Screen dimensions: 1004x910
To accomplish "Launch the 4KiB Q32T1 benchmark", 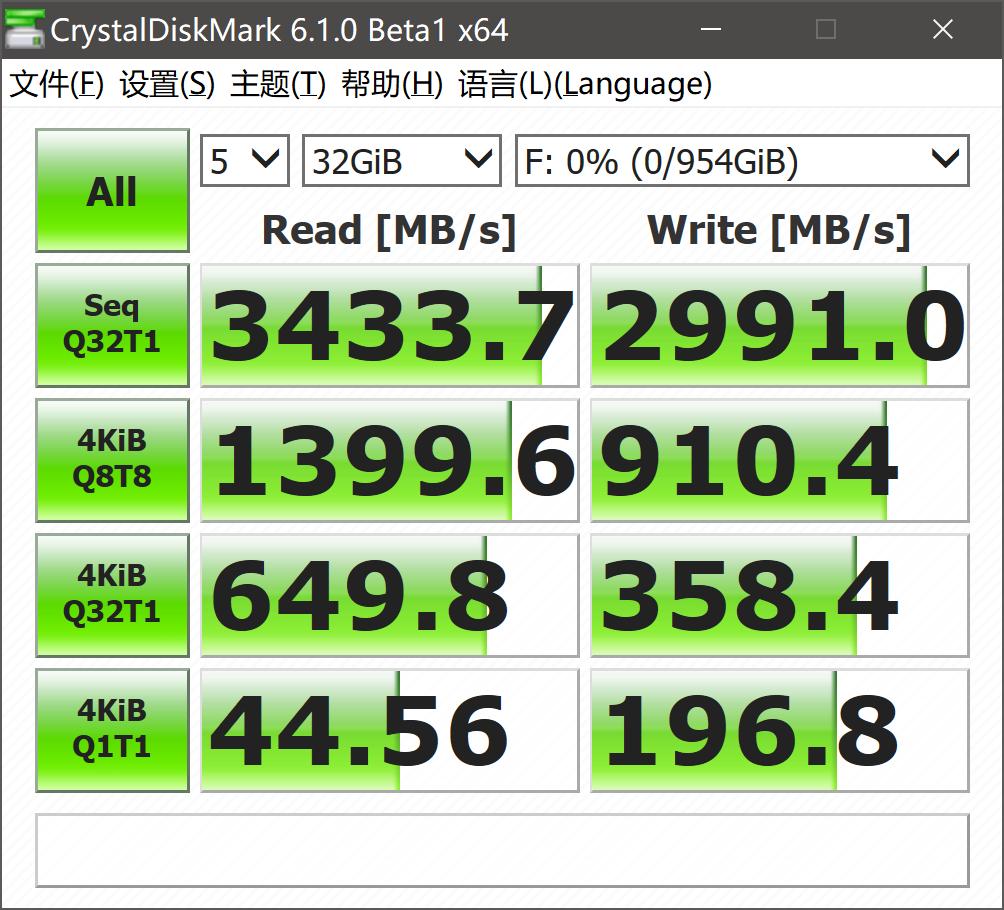I will [x=111, y=594].
